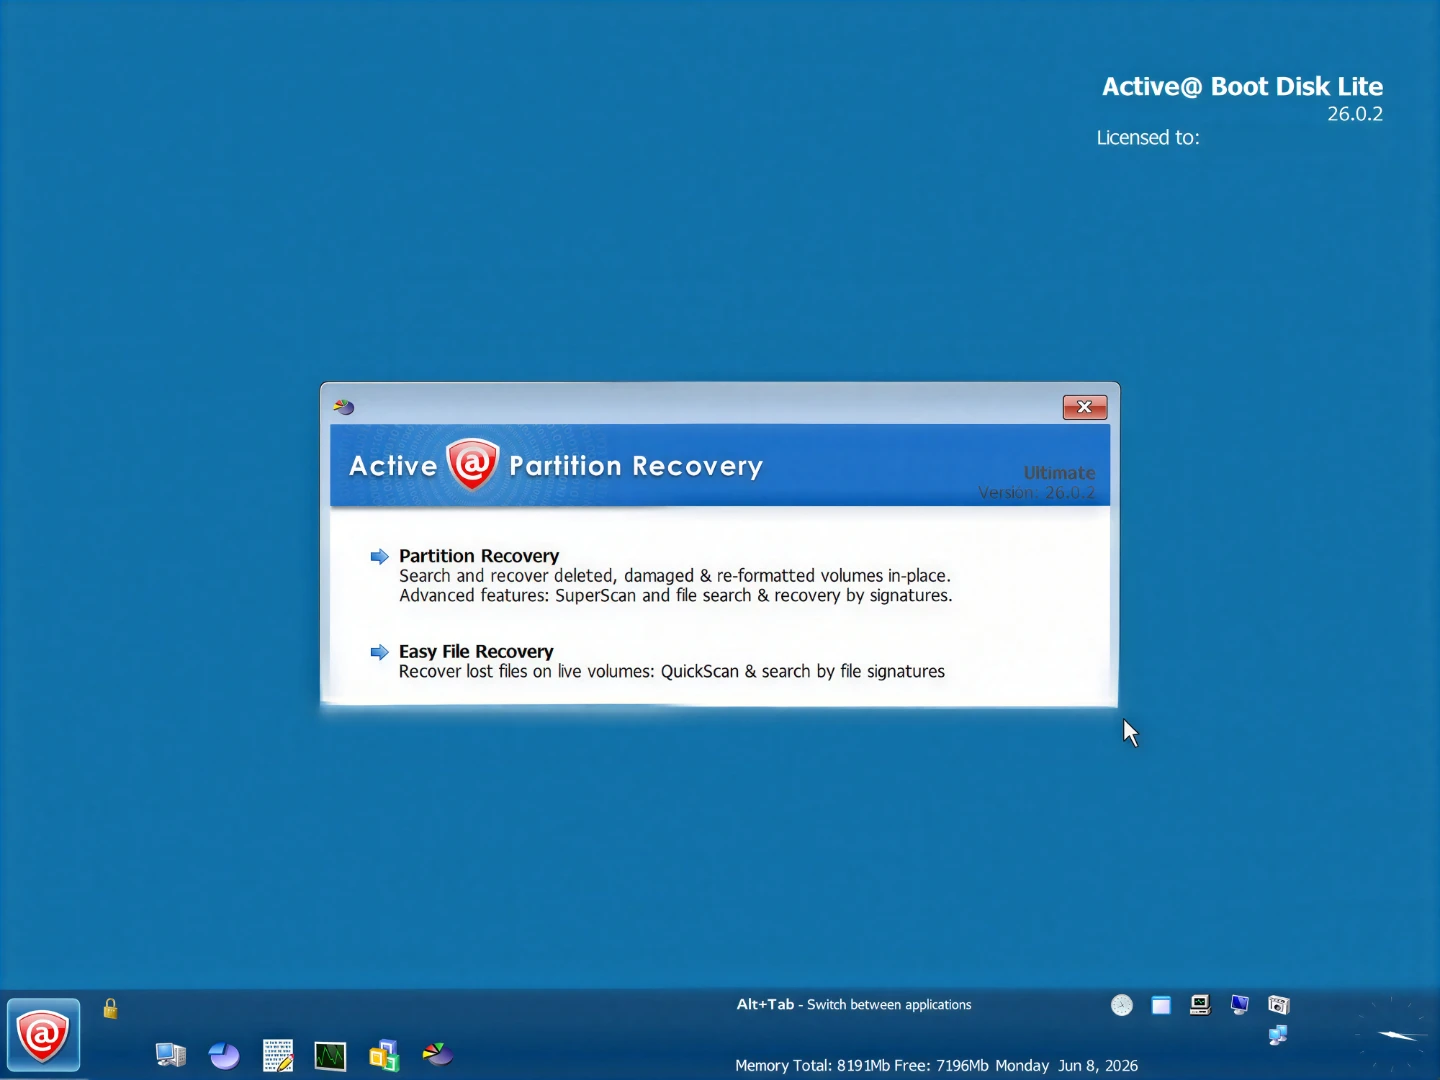Click the blue arrow beside Partition Recovery

click(379, 557)
